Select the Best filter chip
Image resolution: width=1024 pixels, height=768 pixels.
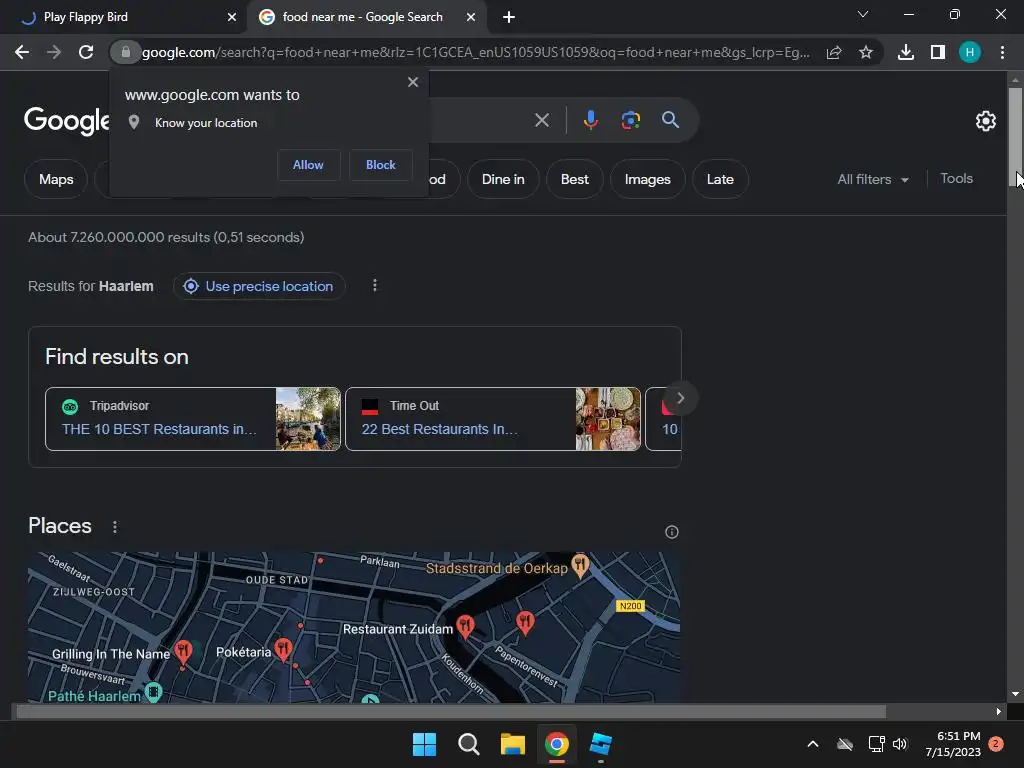tap(575, 179)
